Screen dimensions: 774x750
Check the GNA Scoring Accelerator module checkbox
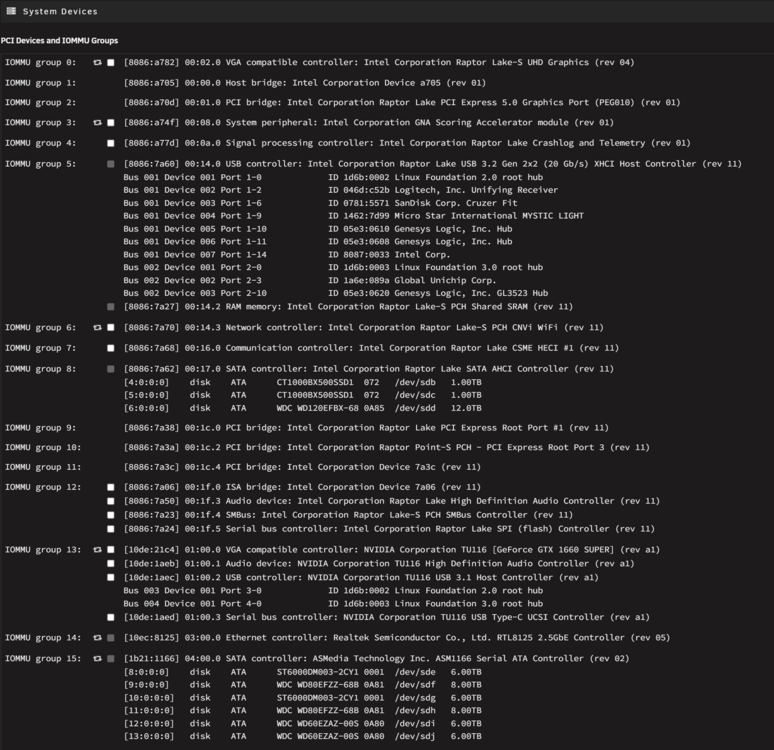111,123
